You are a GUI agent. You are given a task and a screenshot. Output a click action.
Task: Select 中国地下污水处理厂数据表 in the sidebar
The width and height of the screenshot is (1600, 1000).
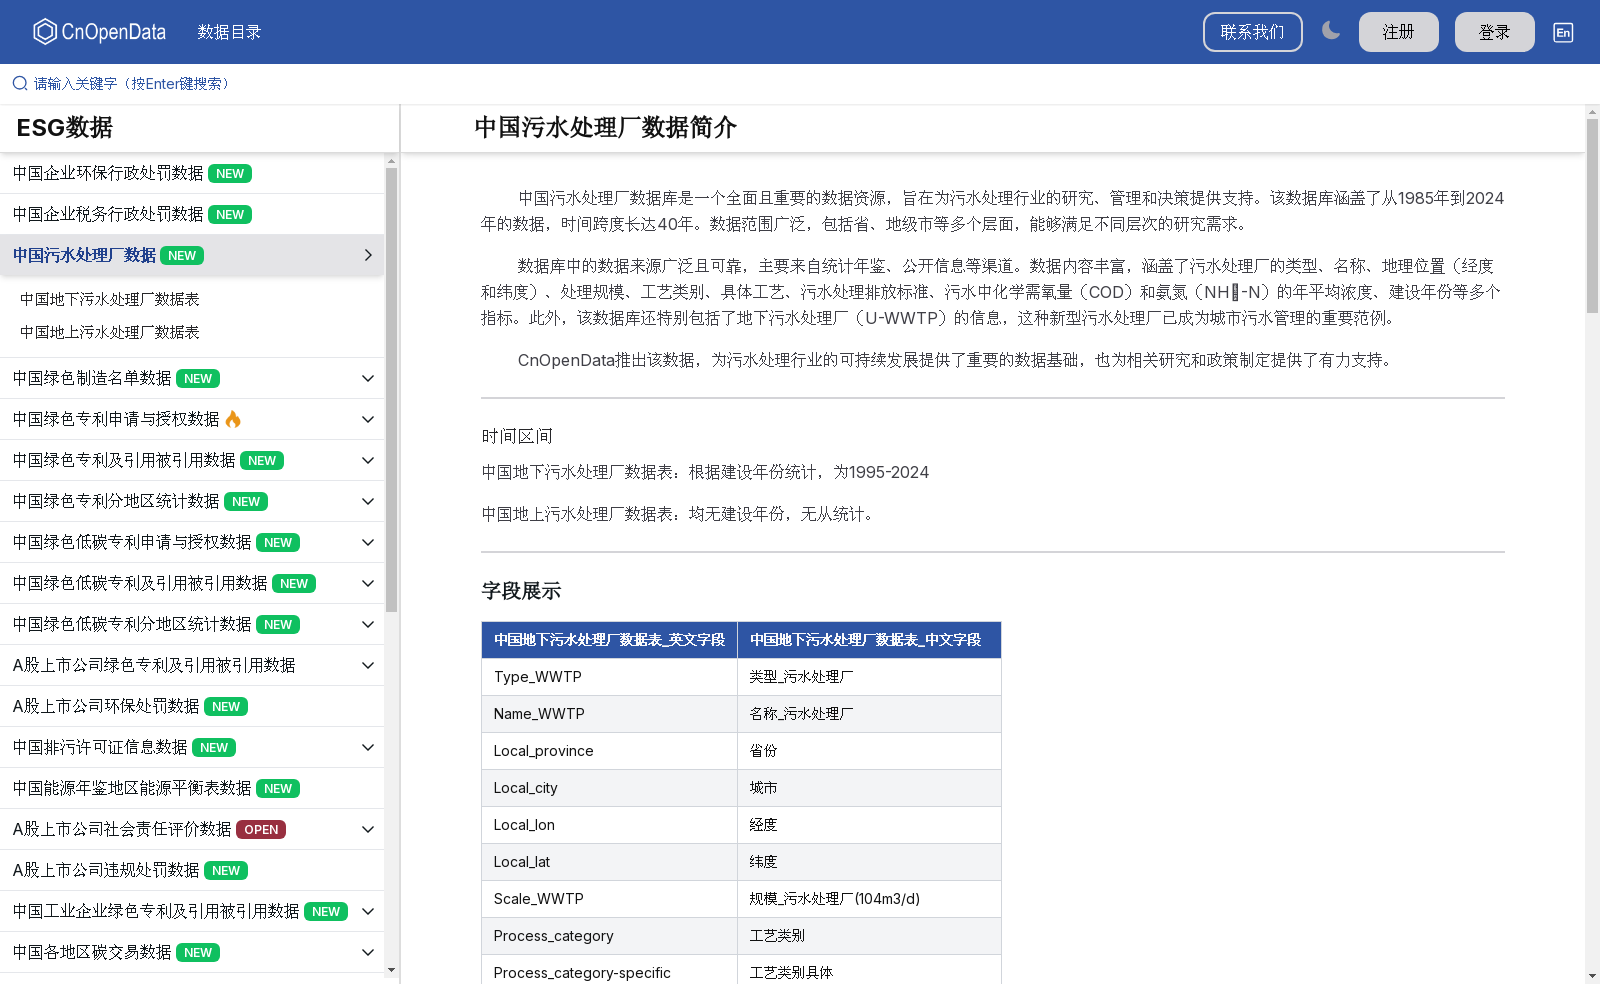click(x=110, y=298)
